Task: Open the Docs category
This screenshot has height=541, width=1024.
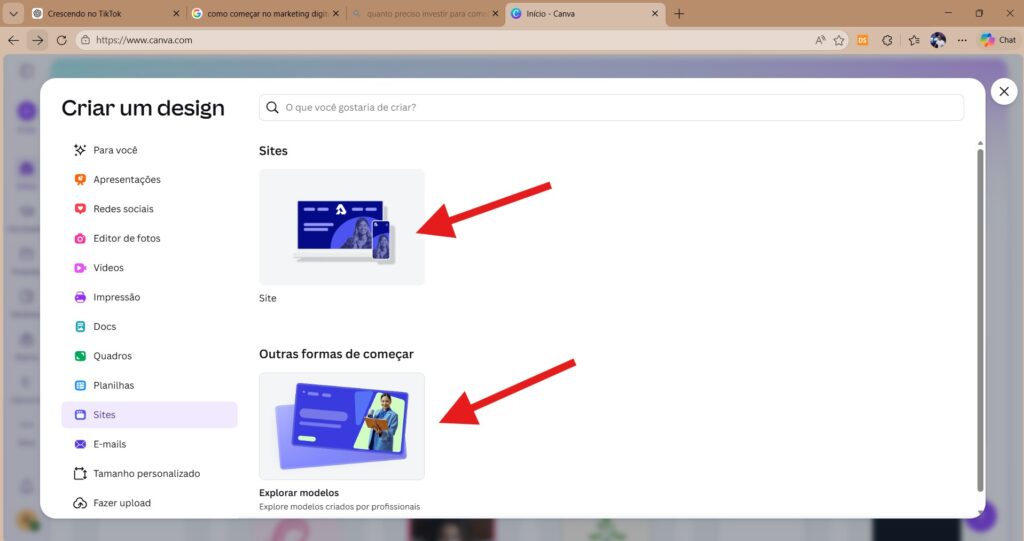Action: [149, 327]
